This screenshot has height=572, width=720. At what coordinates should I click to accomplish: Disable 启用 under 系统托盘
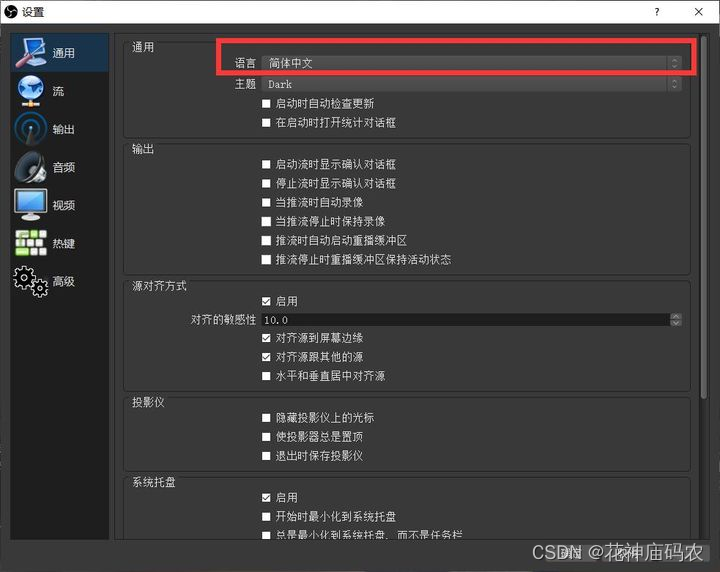[x=266, y=498]
